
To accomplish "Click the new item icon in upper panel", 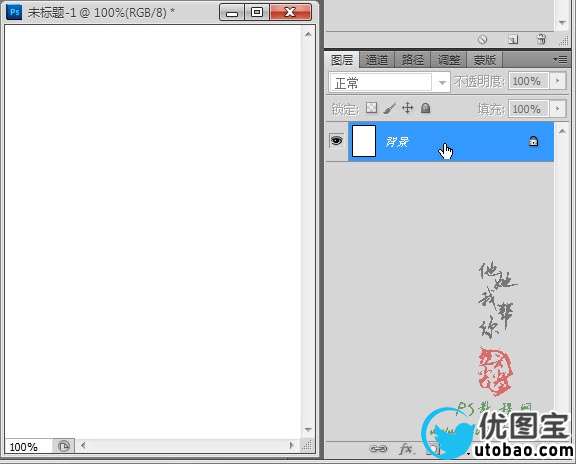I will tap(513, 39).
